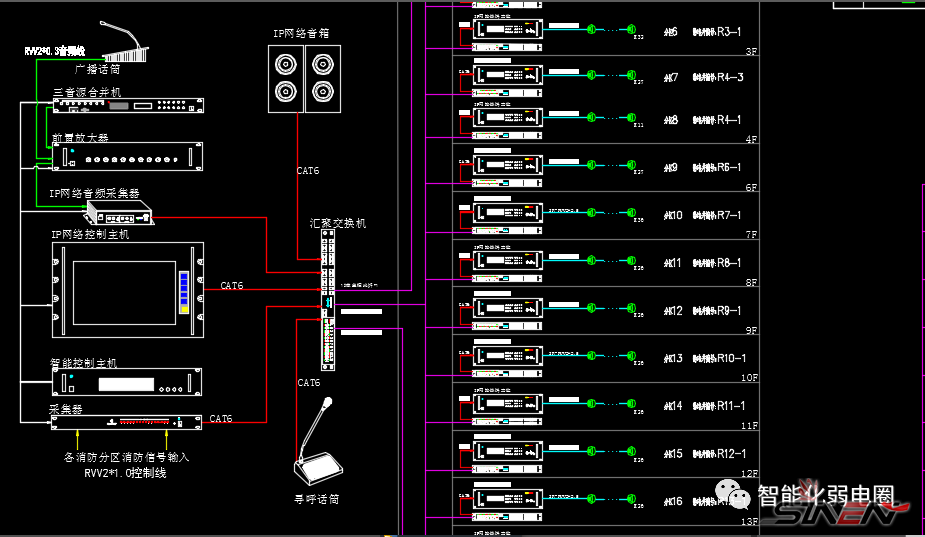The image size is (925, 537).
Task: Click the CAT6 label beside IP网络控制主机
Action: click(x=231, y=286)
